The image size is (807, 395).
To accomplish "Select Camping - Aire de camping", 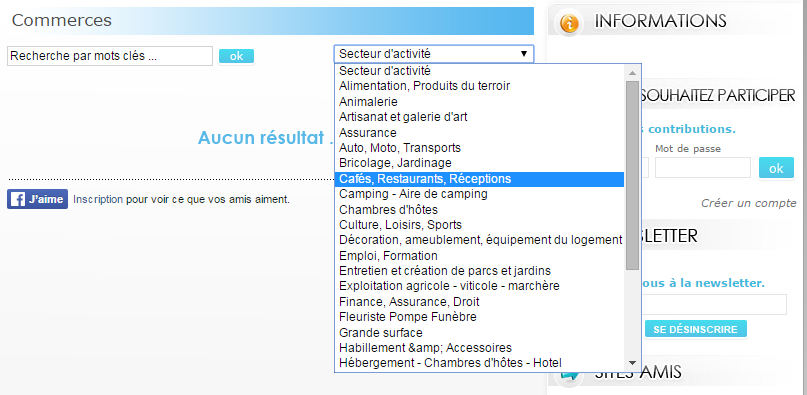I will (479, 194).
